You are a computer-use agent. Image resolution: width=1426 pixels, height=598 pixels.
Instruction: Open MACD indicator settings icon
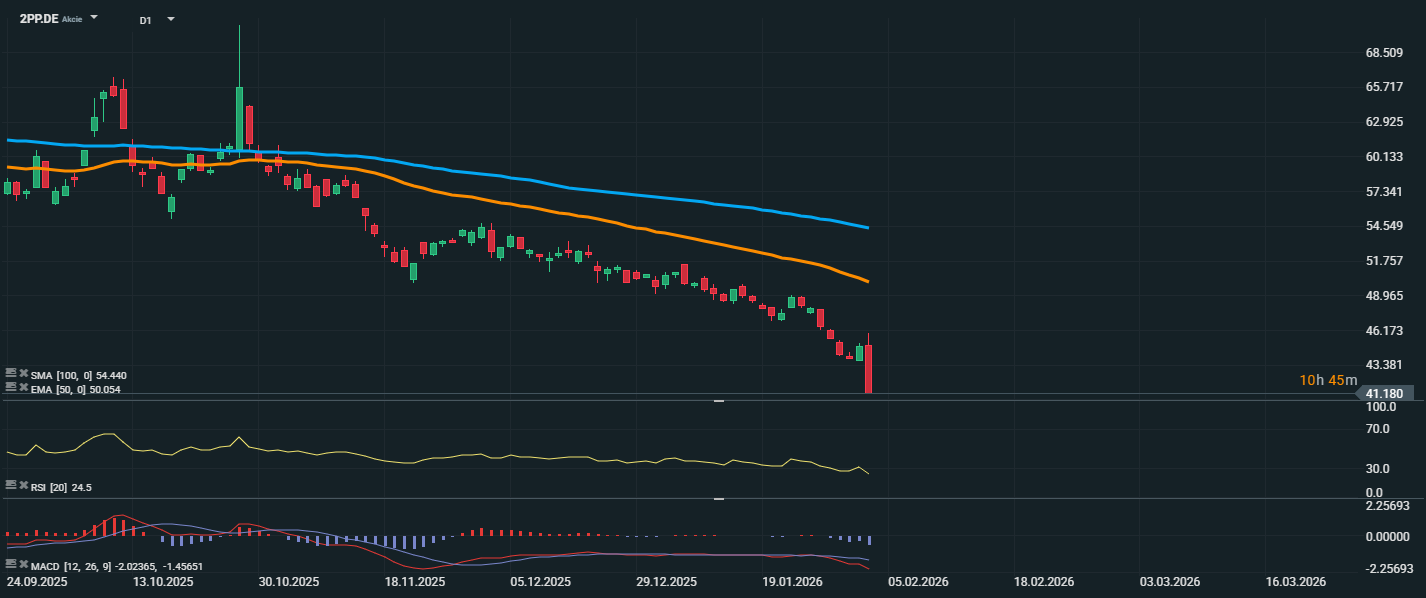[11, 565]
